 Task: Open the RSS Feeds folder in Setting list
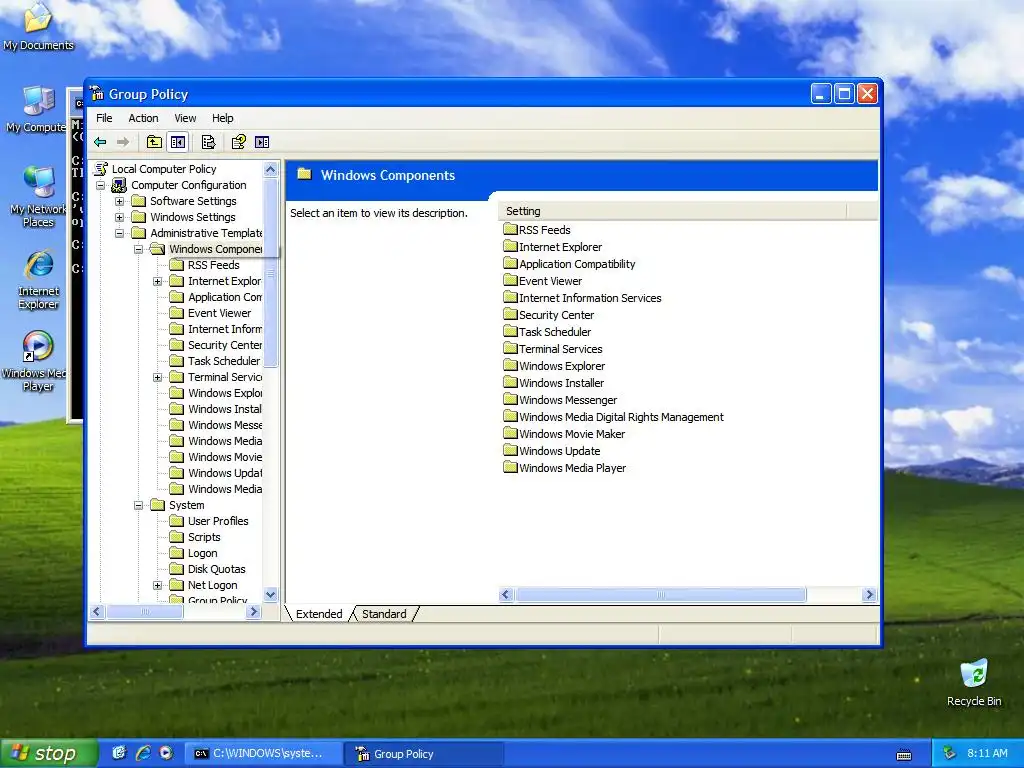(537, 230)
